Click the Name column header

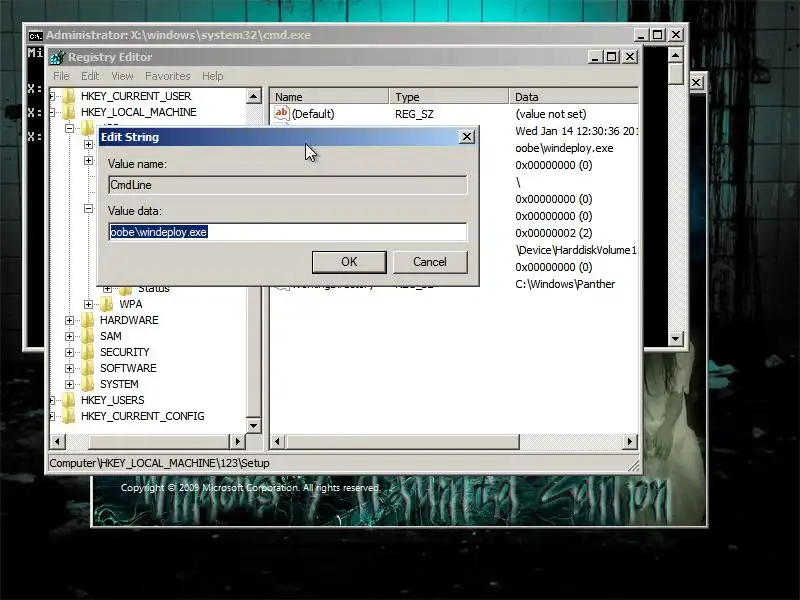(329, 96)
